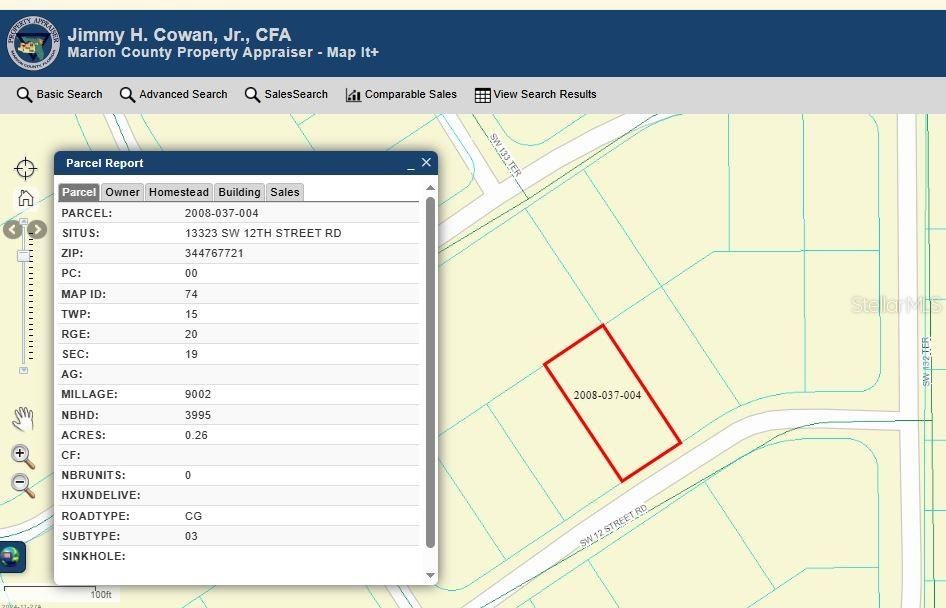Click the View Search Results grid icon
Image resolution: width=946 pixels, height=608 pixels.
coord(481,95)
